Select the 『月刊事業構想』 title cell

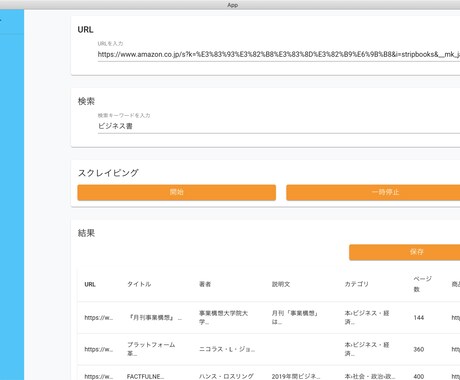(154, 318)
